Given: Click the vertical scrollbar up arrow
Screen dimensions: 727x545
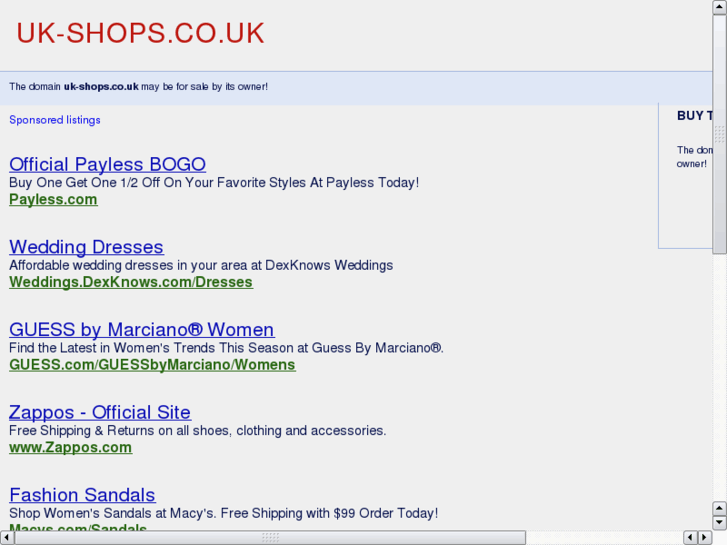Looking at the screenshot, I should 720,7.
